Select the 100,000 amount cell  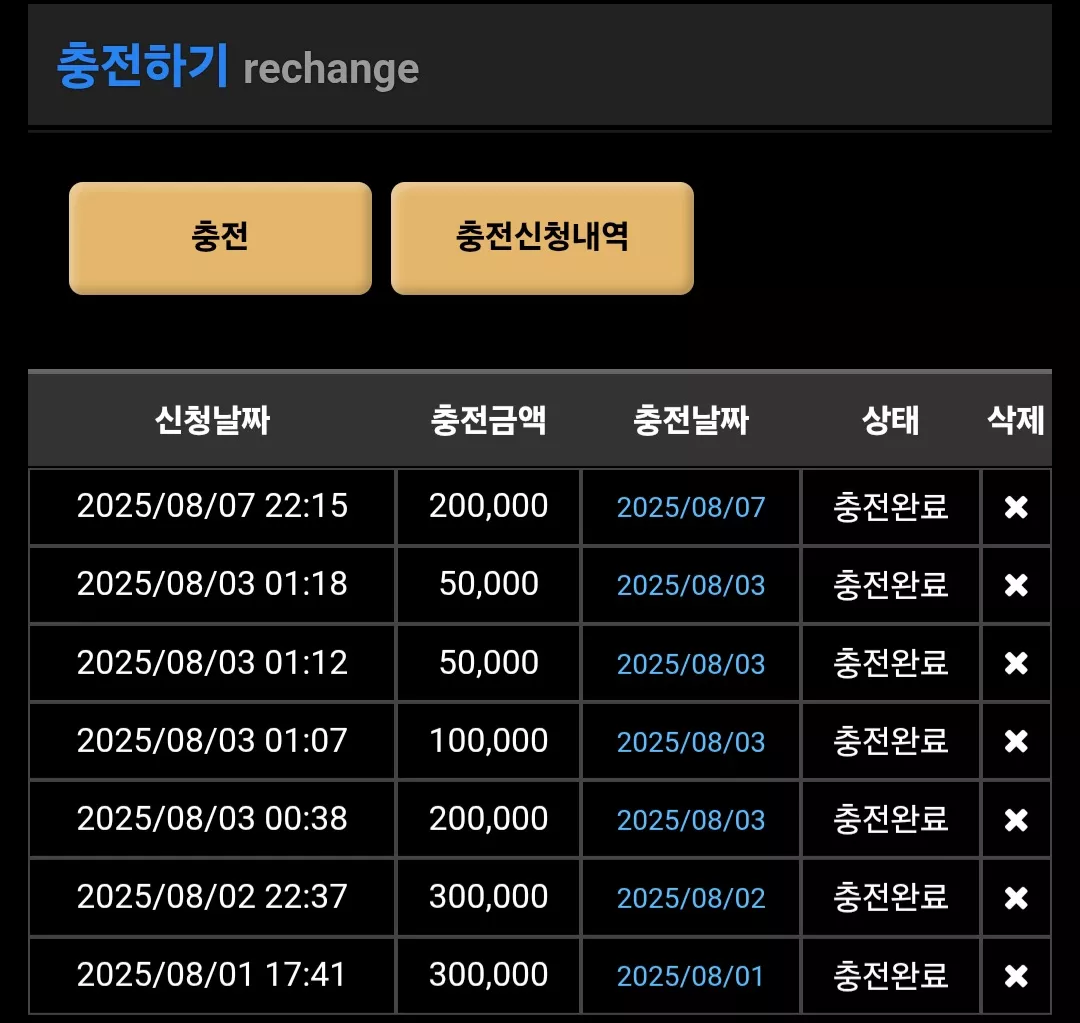488,741
